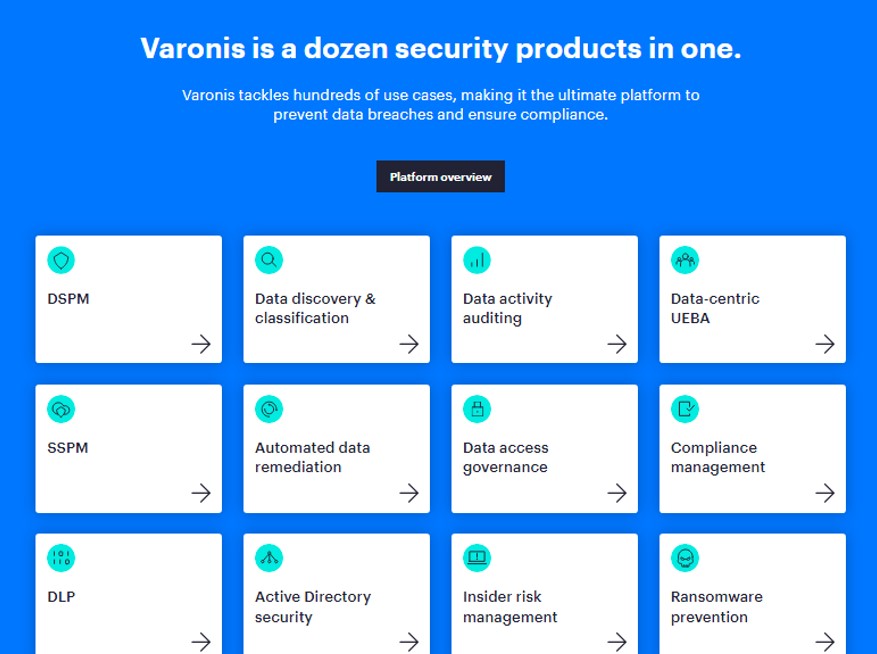Follow the Data-centric UEBA arrow
The image size is (877, 654).
pyautogui.click(x=825, y=344)
